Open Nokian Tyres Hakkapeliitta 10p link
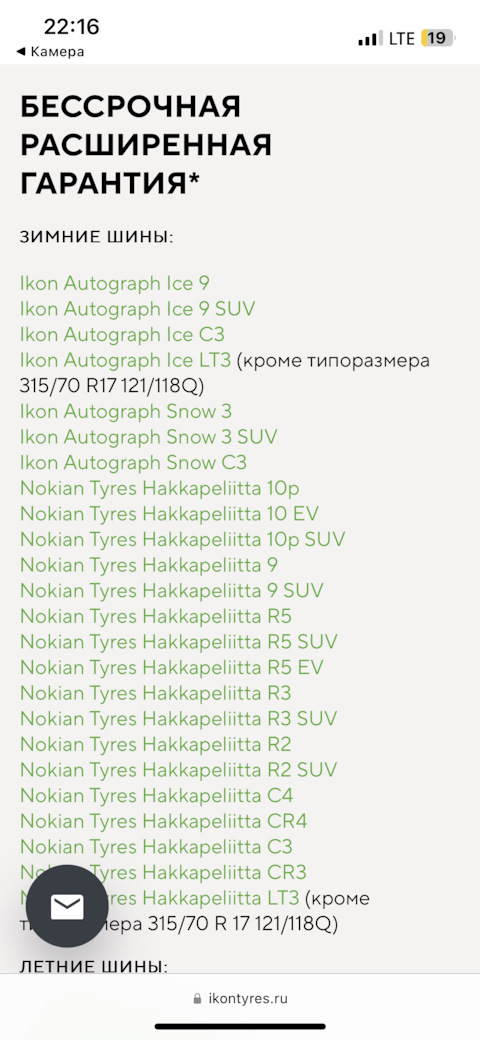The height and width of the screenshot is (1040, 480). point(160,489)
